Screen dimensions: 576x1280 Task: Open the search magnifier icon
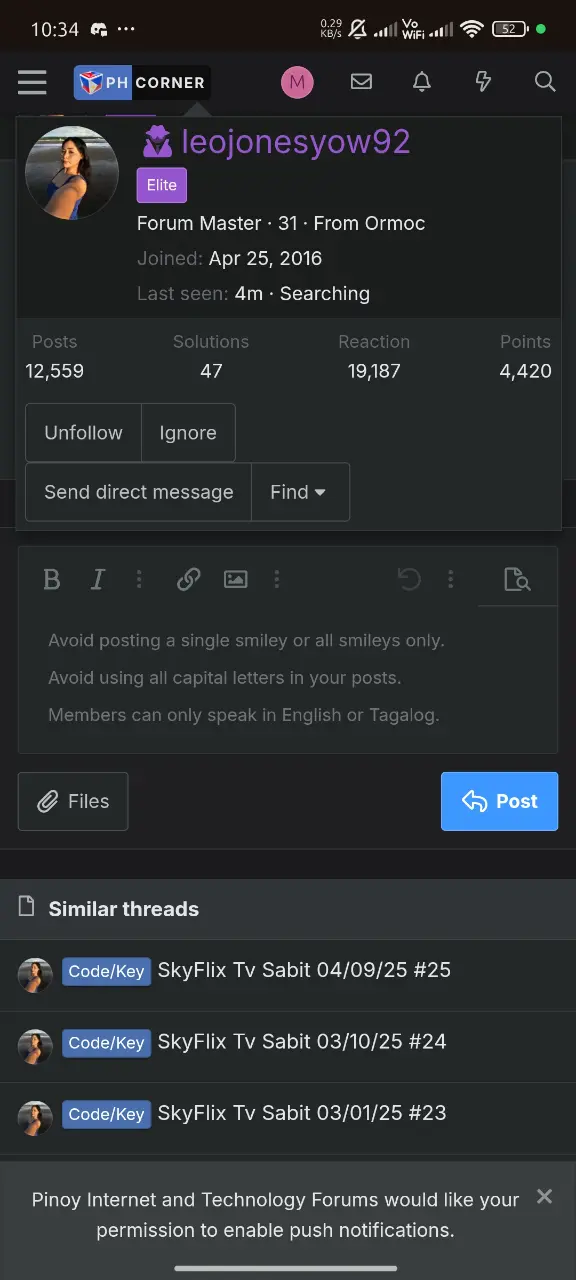(x=544, y=82)
